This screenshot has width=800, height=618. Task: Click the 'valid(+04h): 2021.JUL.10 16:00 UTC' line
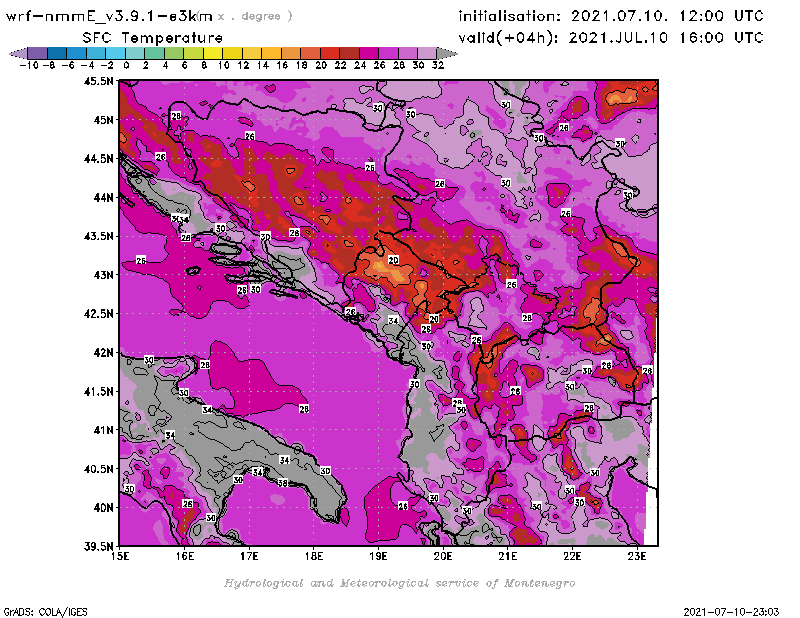click(611, 38)
